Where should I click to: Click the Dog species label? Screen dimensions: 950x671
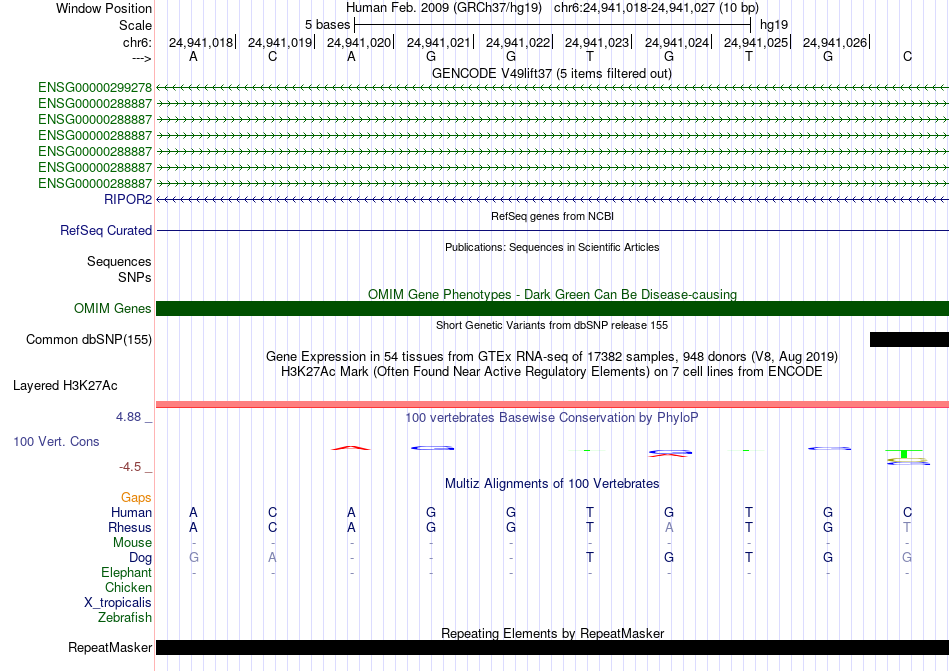click(x=141, y=558)
